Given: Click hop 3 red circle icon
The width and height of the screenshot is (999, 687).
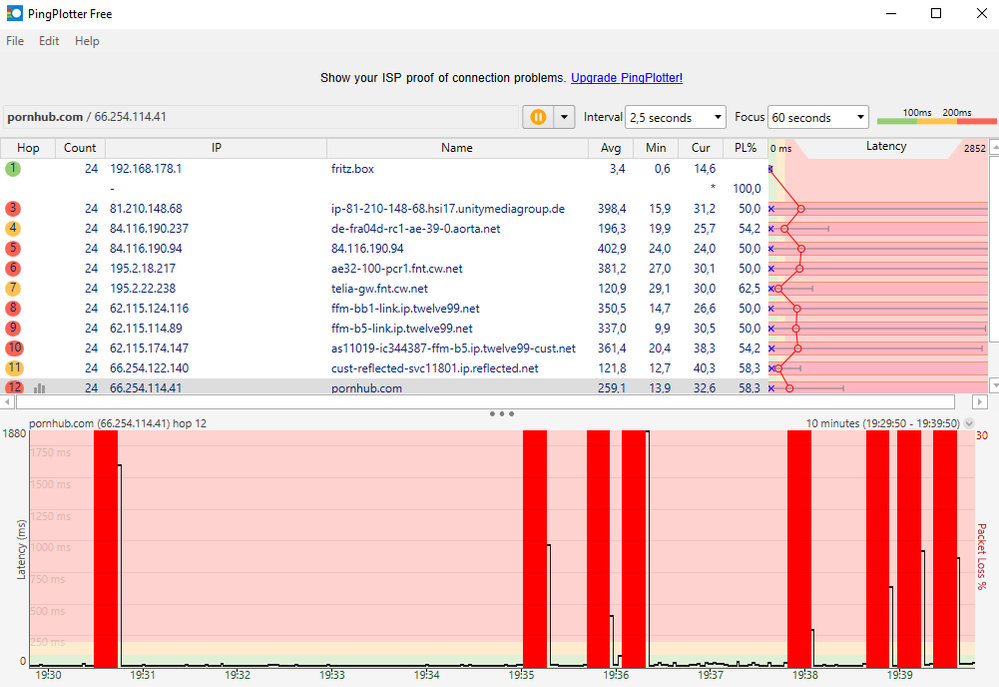Looking at the screenshot, I should tap(13, 208).
